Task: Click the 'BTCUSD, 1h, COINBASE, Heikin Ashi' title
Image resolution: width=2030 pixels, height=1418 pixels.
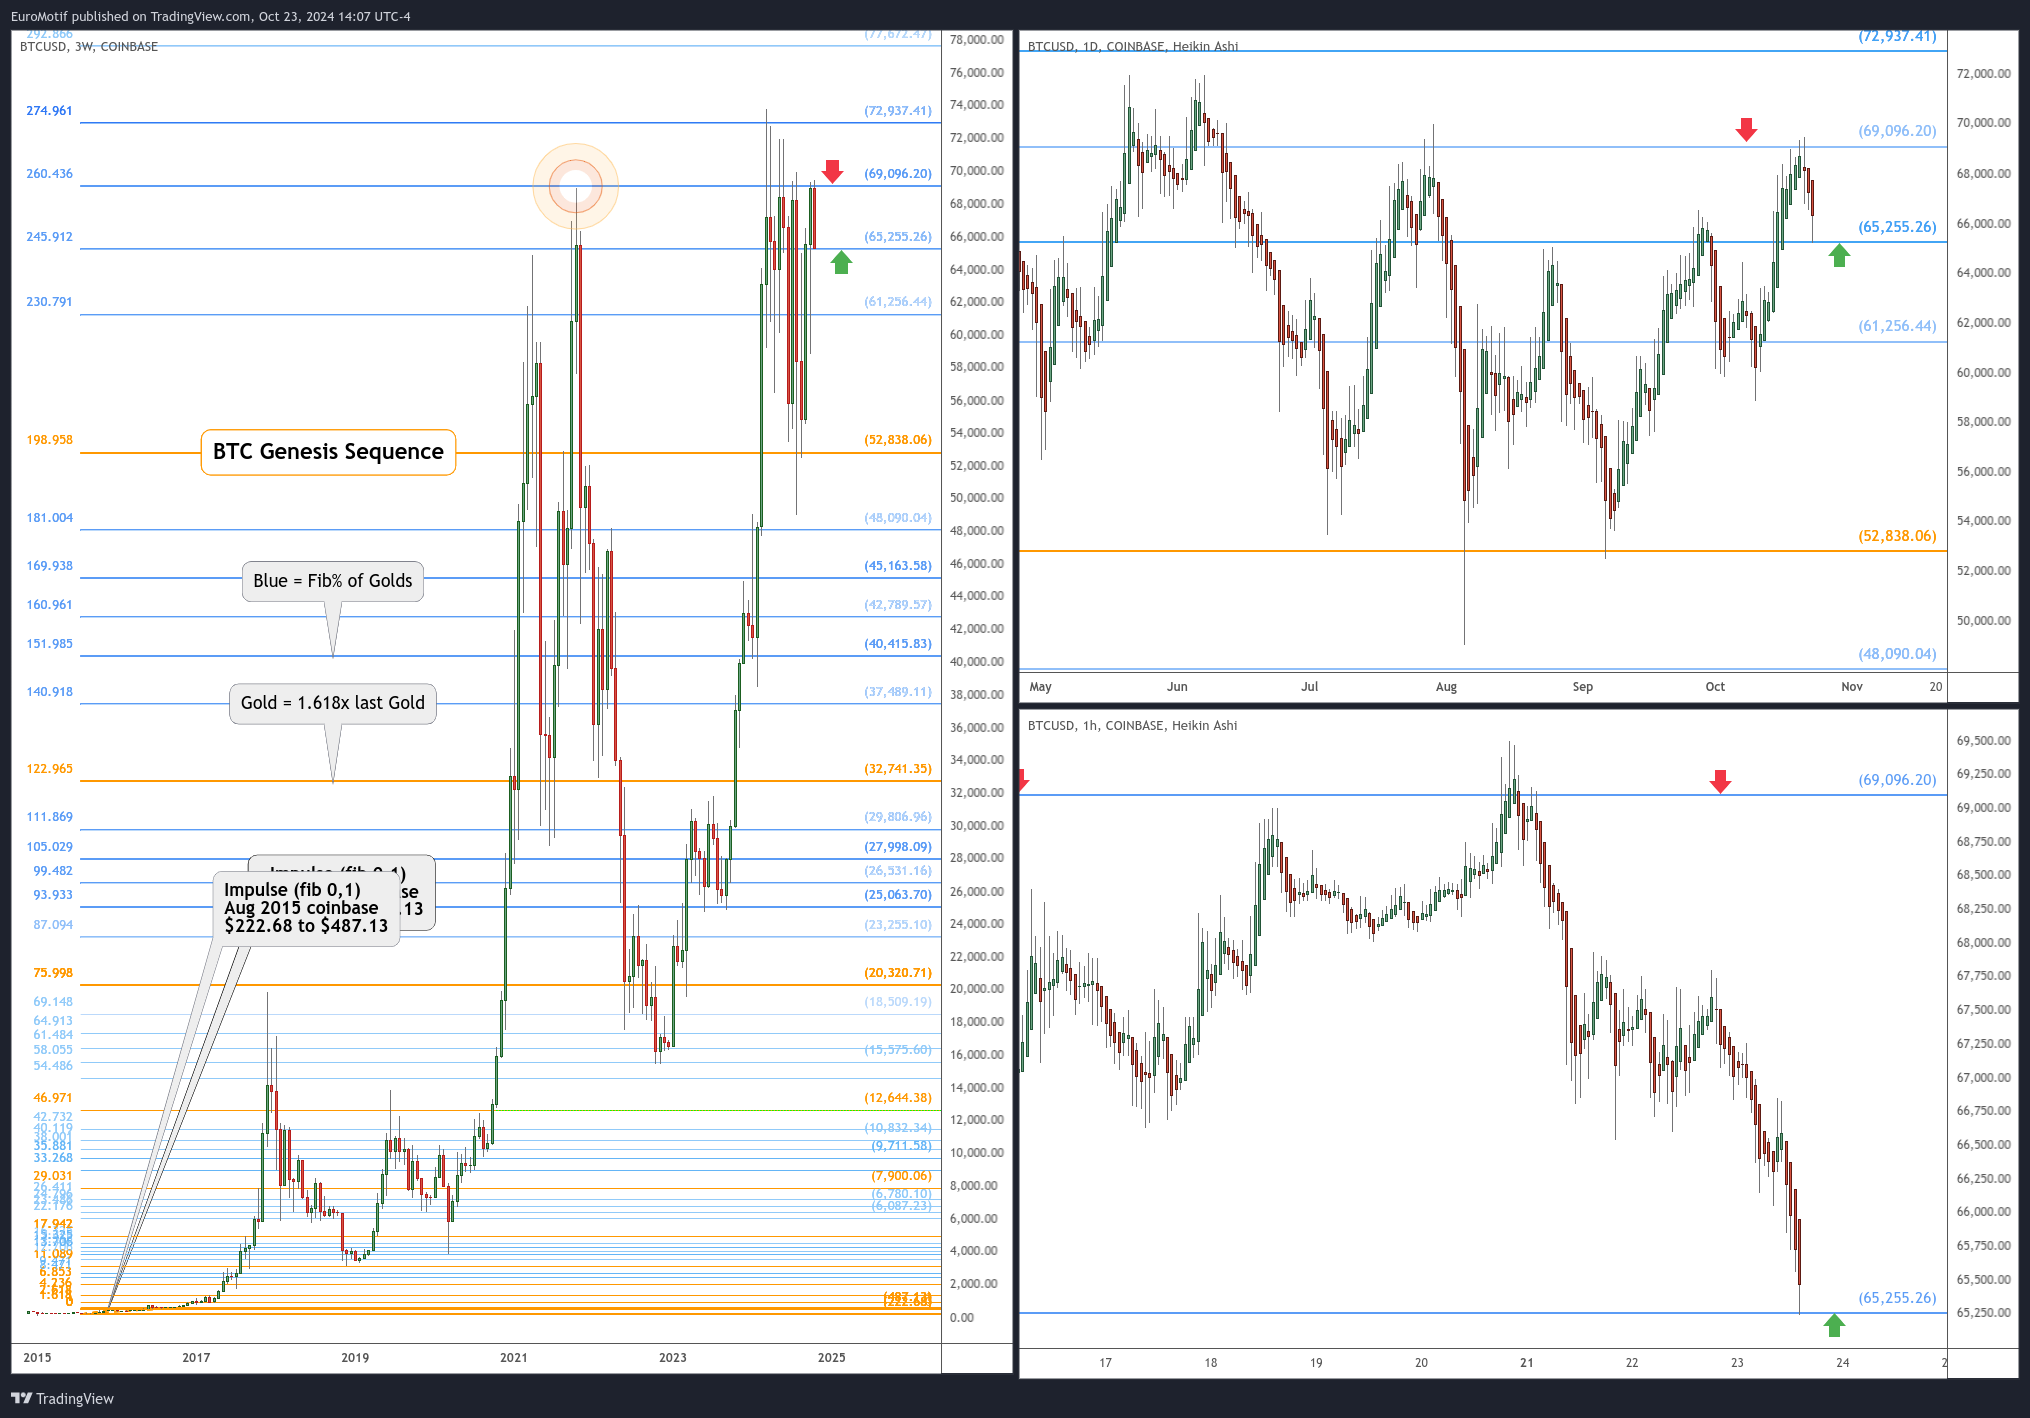Action: [1132, 726]
